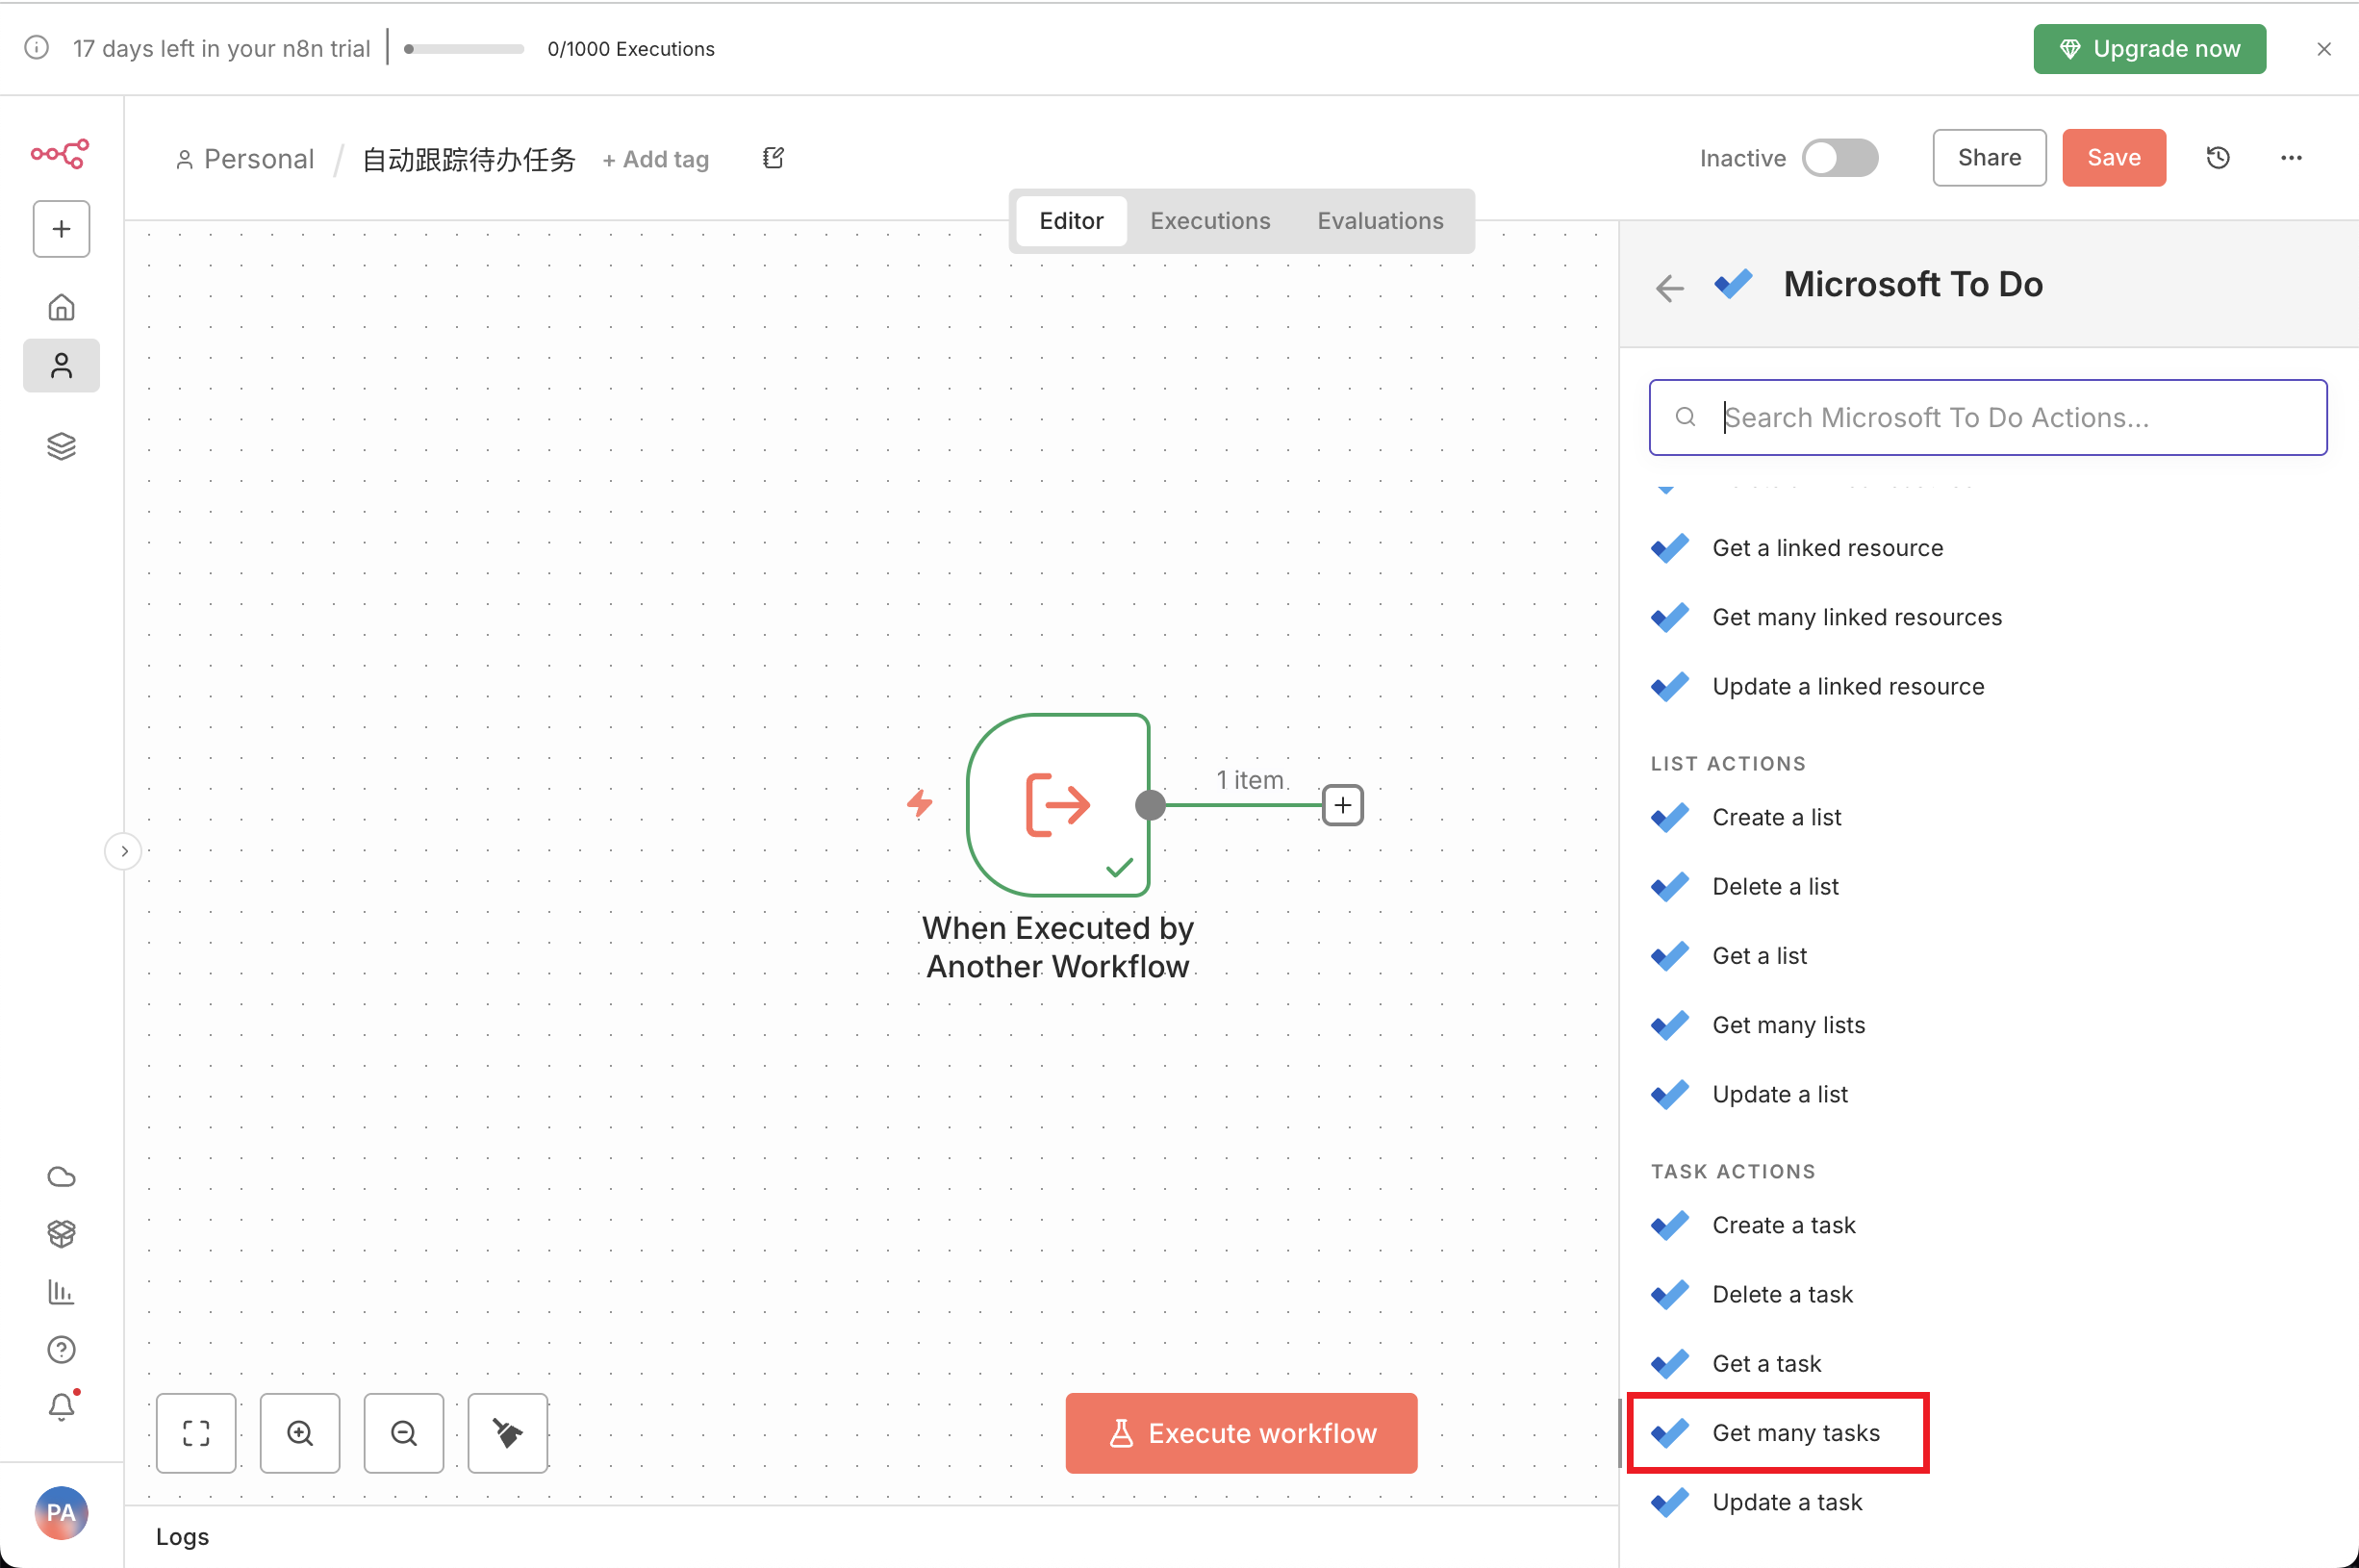This screenshot has height=1568, width=2359.
Task: Open the notifications bell icon
Action: (x=61, y=1407)
